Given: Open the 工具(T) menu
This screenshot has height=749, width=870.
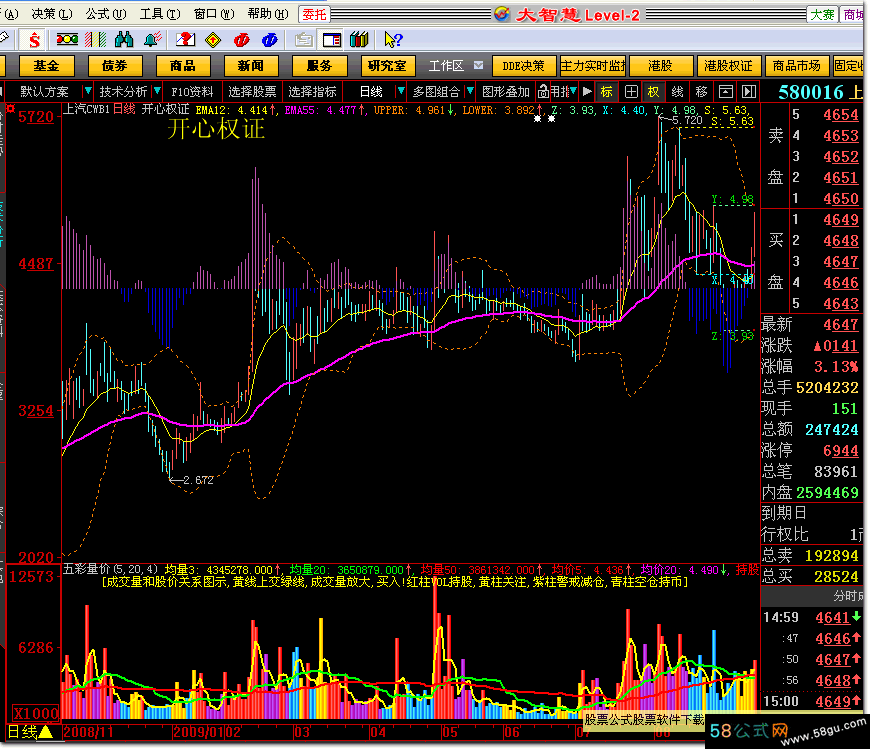Looking at the screenshot, I should coord(160,14).
